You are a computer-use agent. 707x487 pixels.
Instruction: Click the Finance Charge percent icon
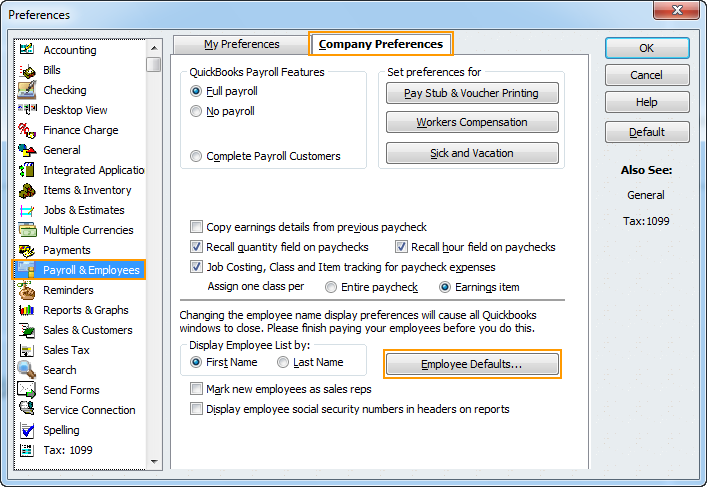(x=27, y=130)
